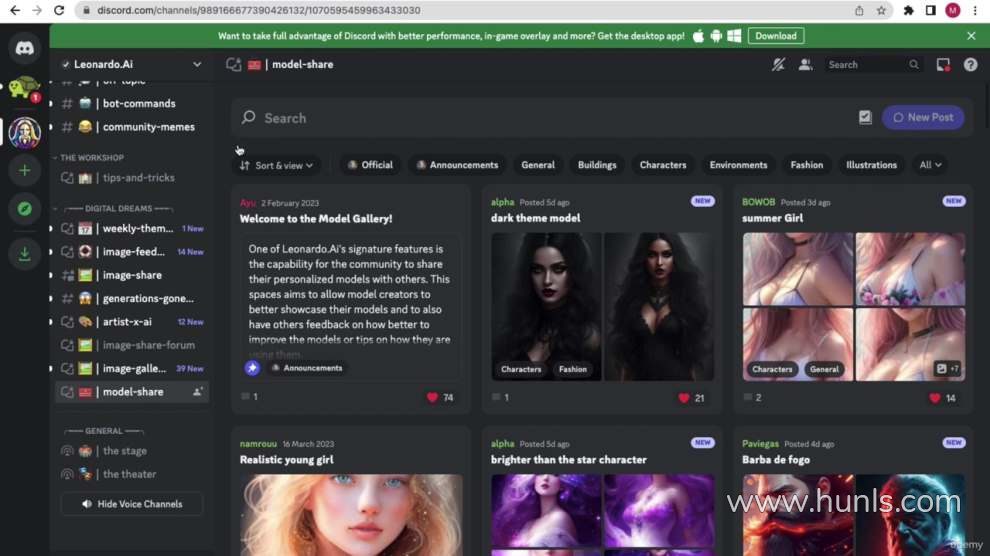Open help question mark icon

[x=970, y=64]
